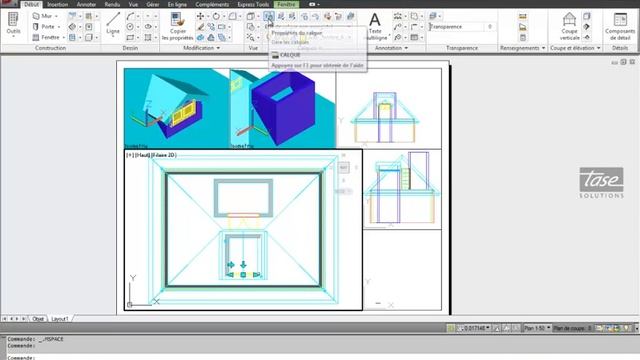The width and height of the screenshot is (640, 360).
Task: Select the front elevation viewport top right
Action: coord(389,108)
